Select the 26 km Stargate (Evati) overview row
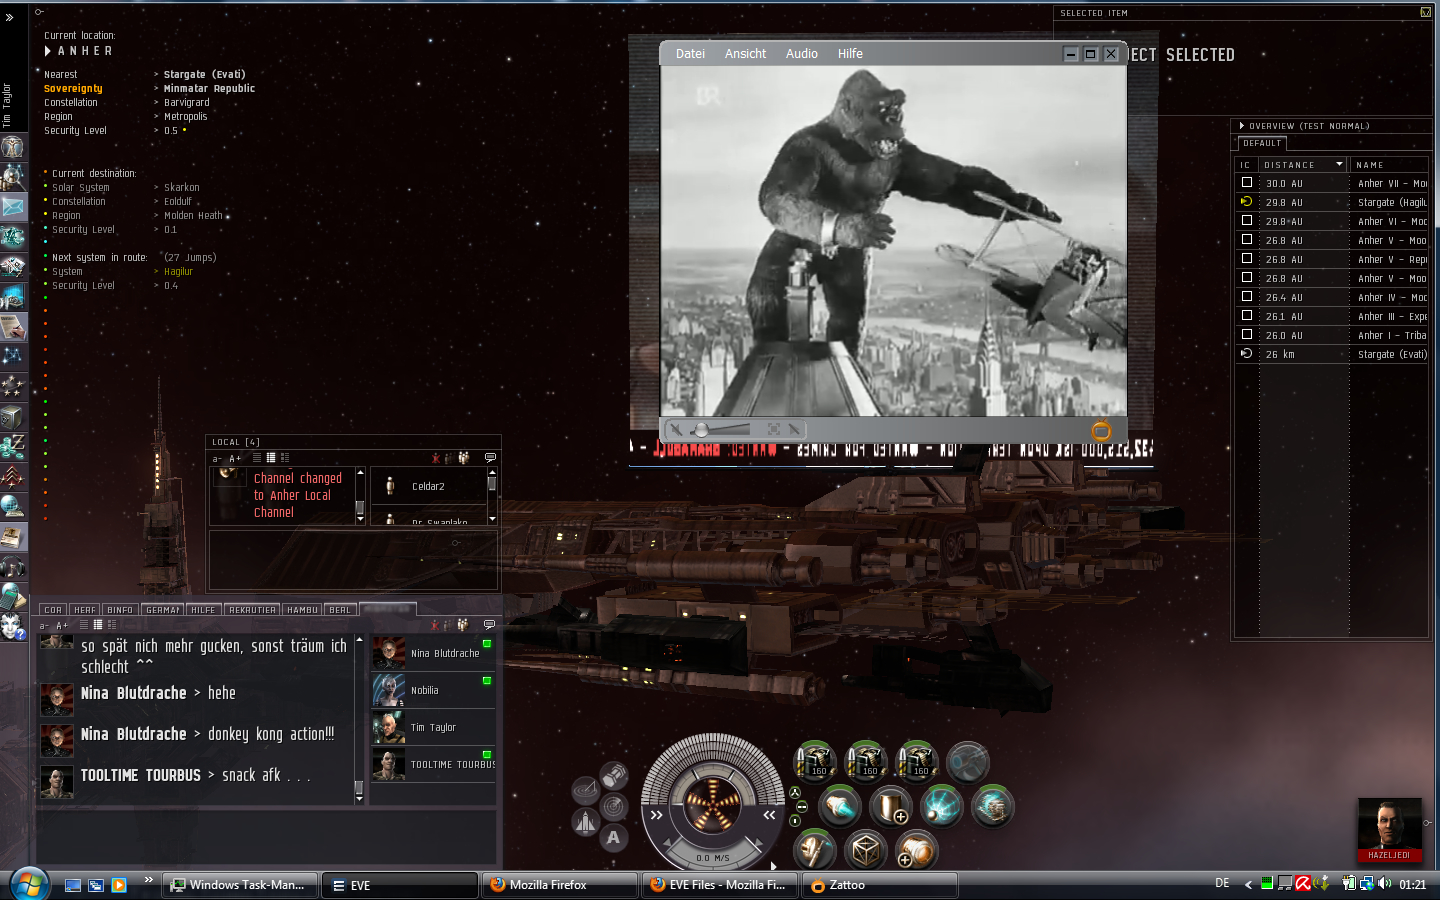1440x900 pixels. pos(1333,354)
